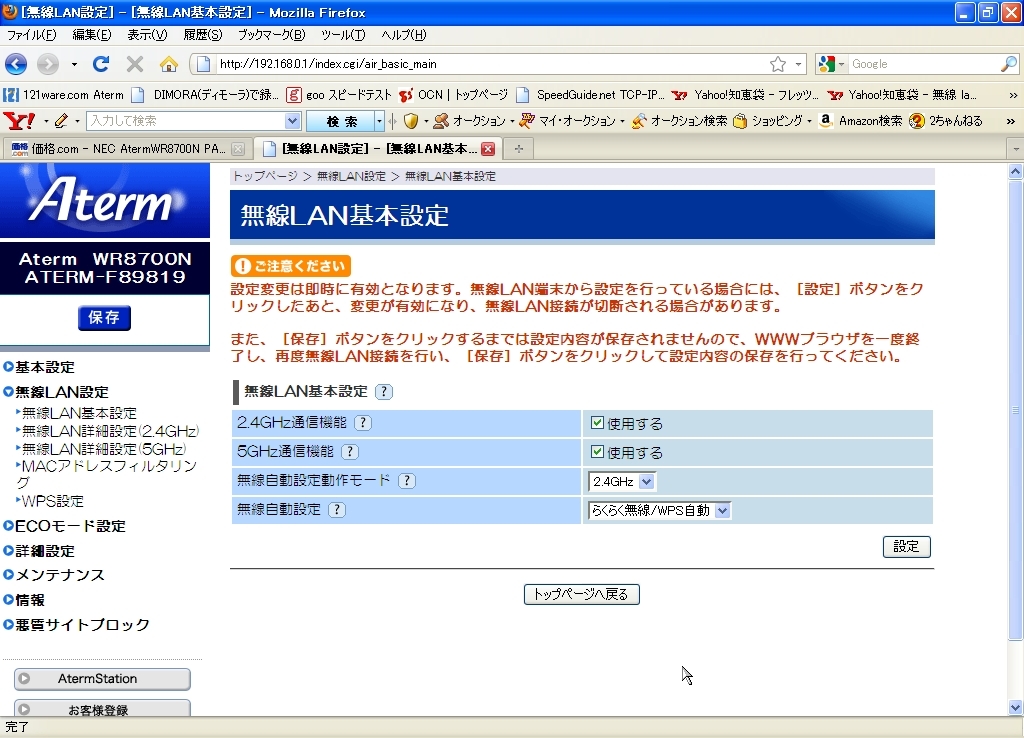Click the 設定 button

coord(906,547)
